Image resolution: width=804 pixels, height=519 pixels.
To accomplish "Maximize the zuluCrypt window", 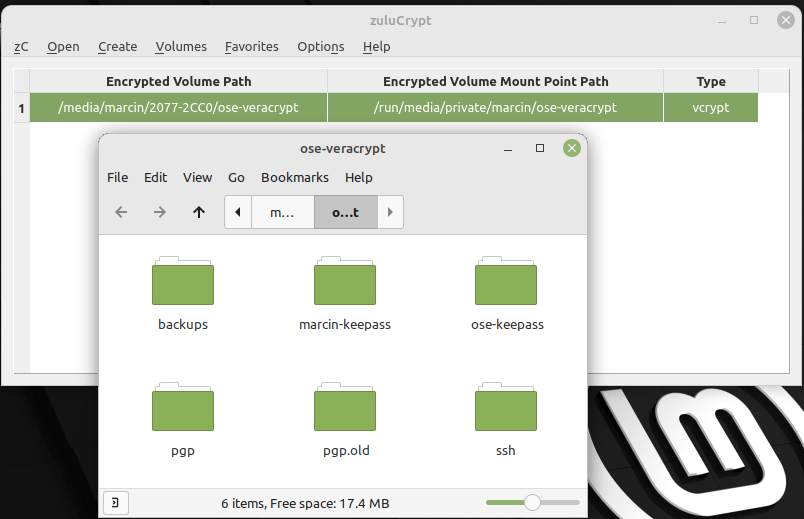I will tap(754, 20).
